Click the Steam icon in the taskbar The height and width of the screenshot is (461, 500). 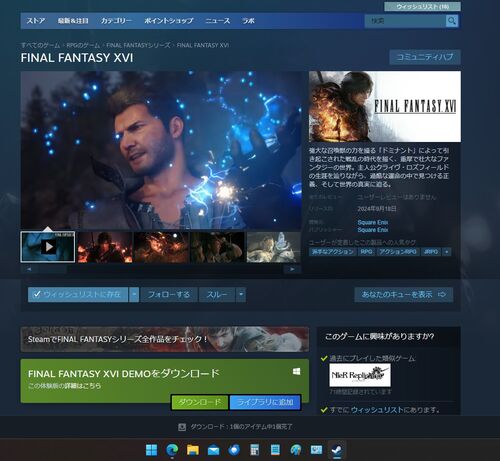click(x=337, y=450)
